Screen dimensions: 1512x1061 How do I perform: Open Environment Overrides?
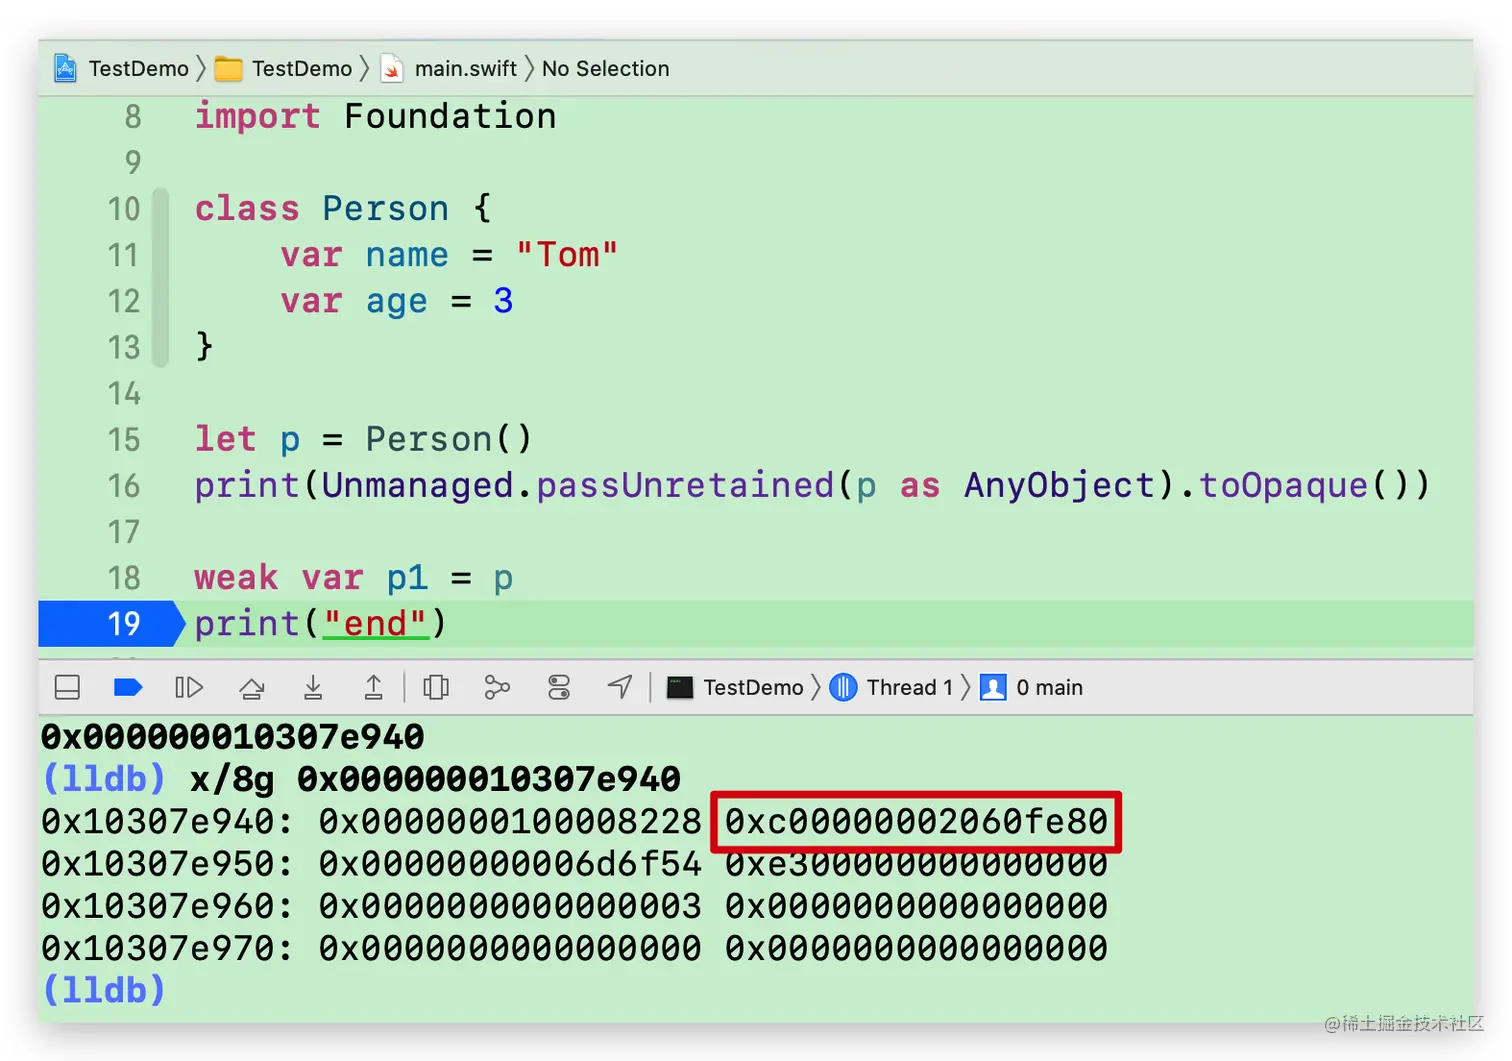[559, 687]
